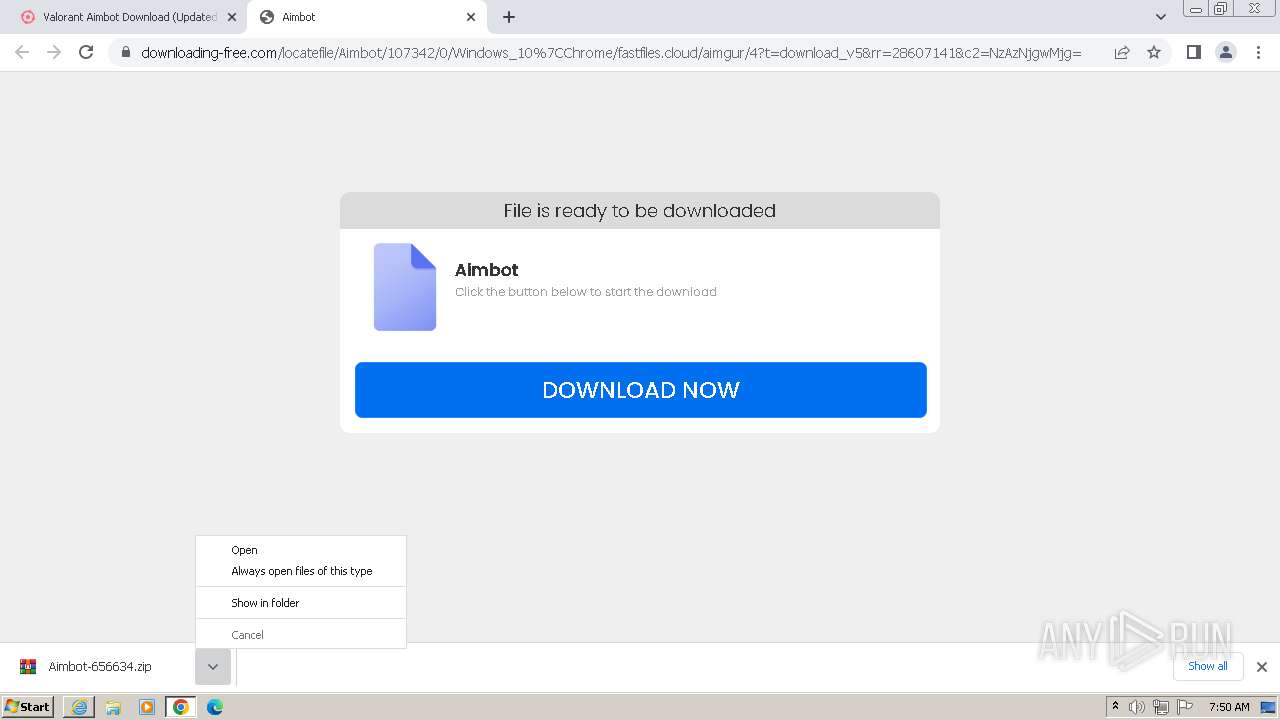The image size is (1280, 720).
Task: Click the browser forward arrow
Action: tap(54, 52)
